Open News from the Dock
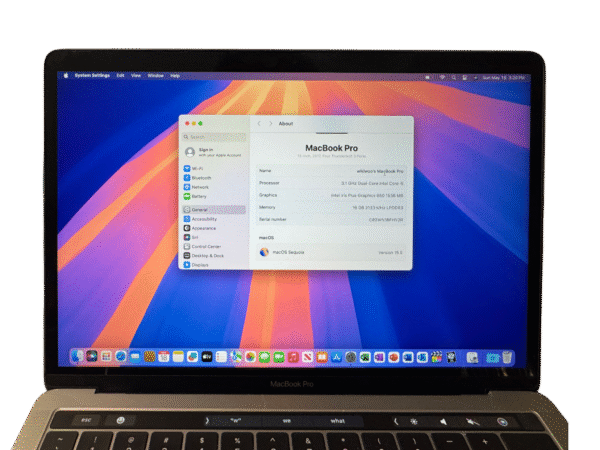 (307, 357)
